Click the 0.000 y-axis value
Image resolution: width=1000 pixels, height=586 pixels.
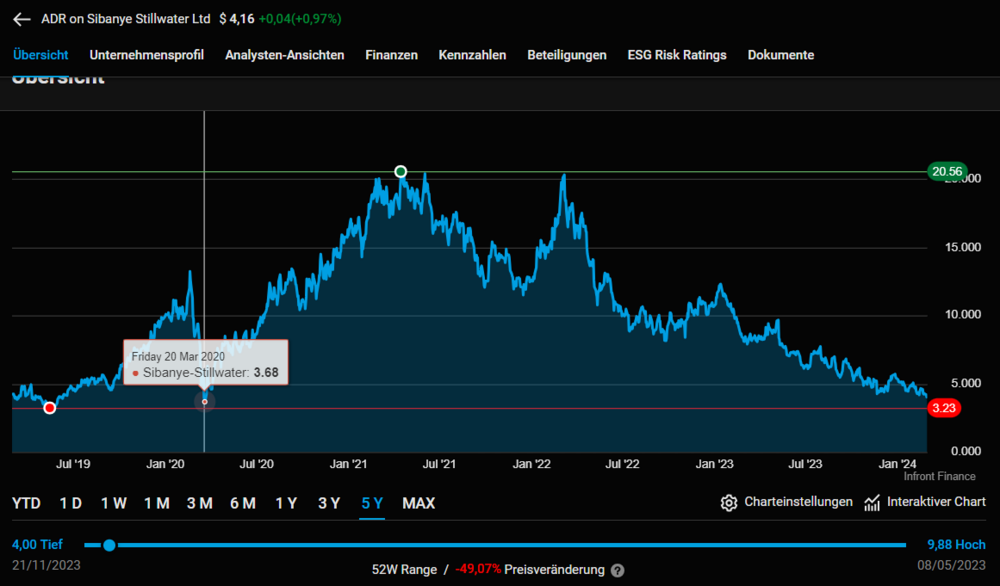966,451
